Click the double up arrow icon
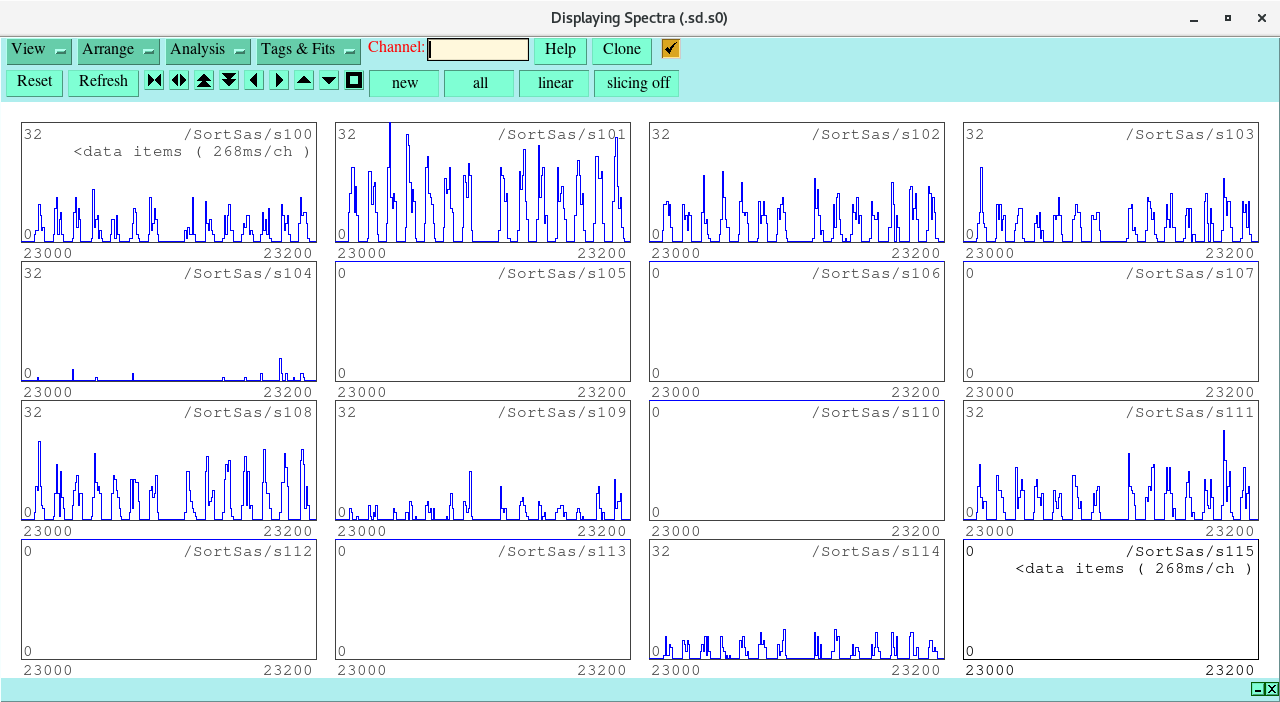This screenshot has width=1280, height=702. tap(204, 81)
